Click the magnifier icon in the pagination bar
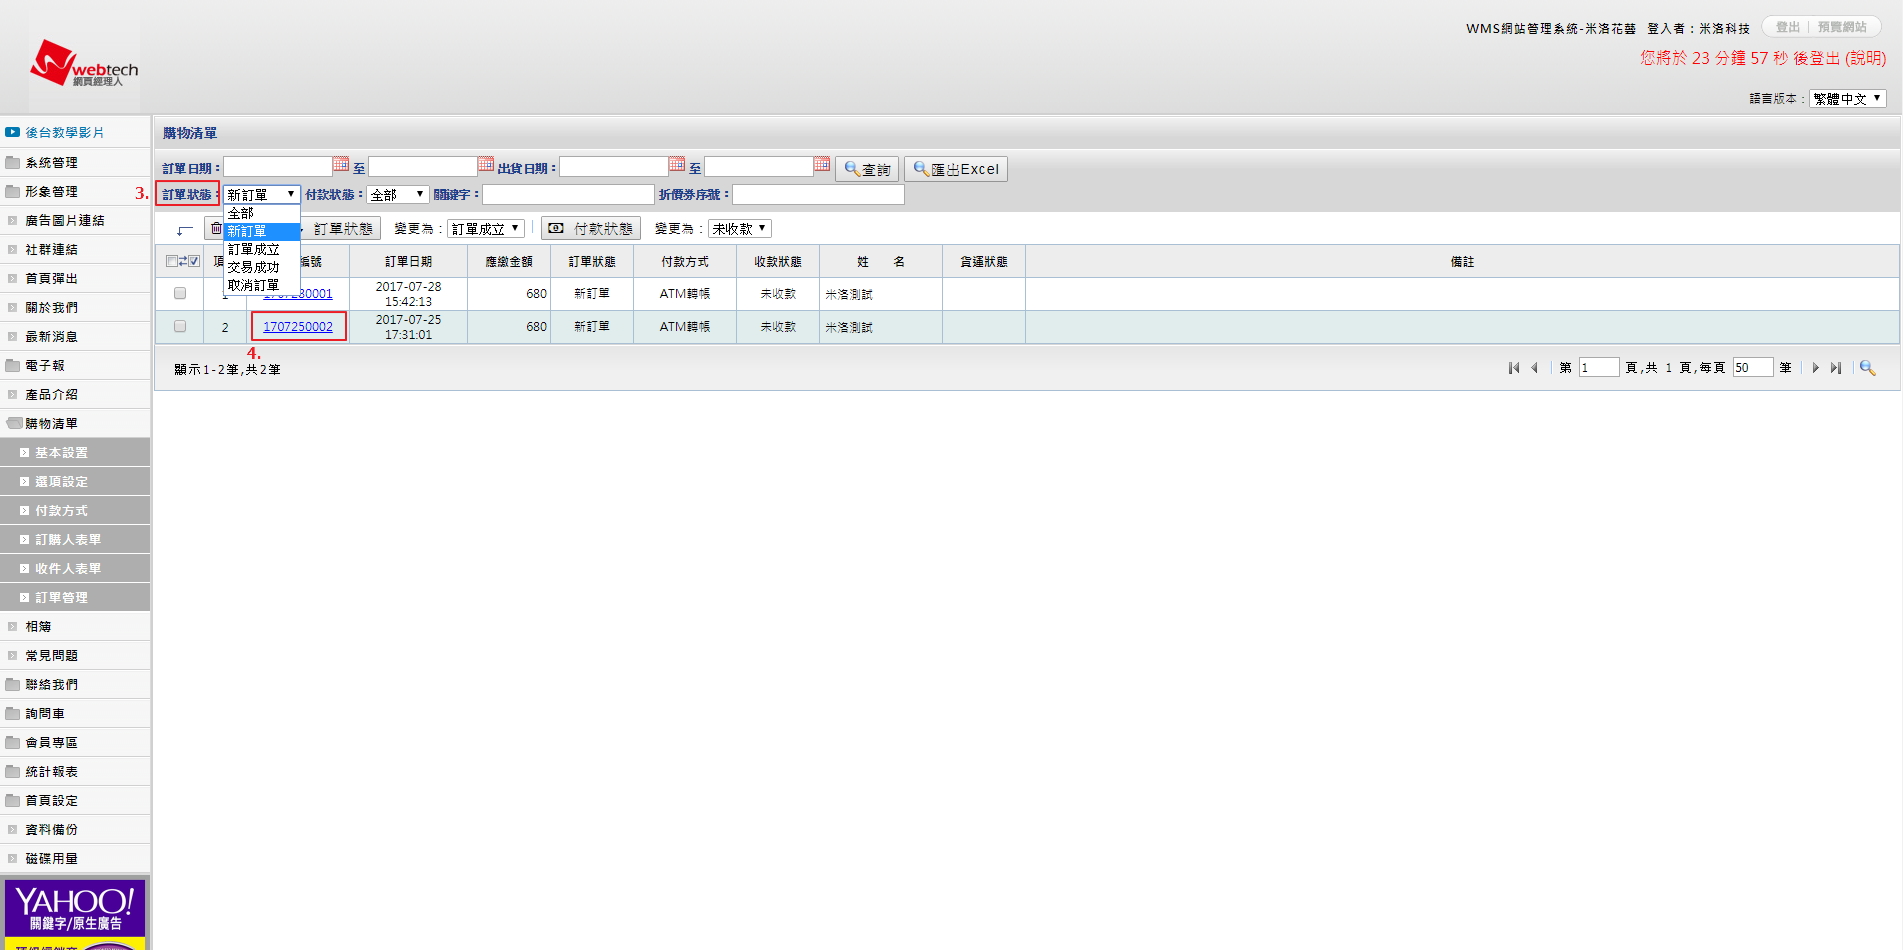The image size is (1903, 950). (x=1867, y=368)
